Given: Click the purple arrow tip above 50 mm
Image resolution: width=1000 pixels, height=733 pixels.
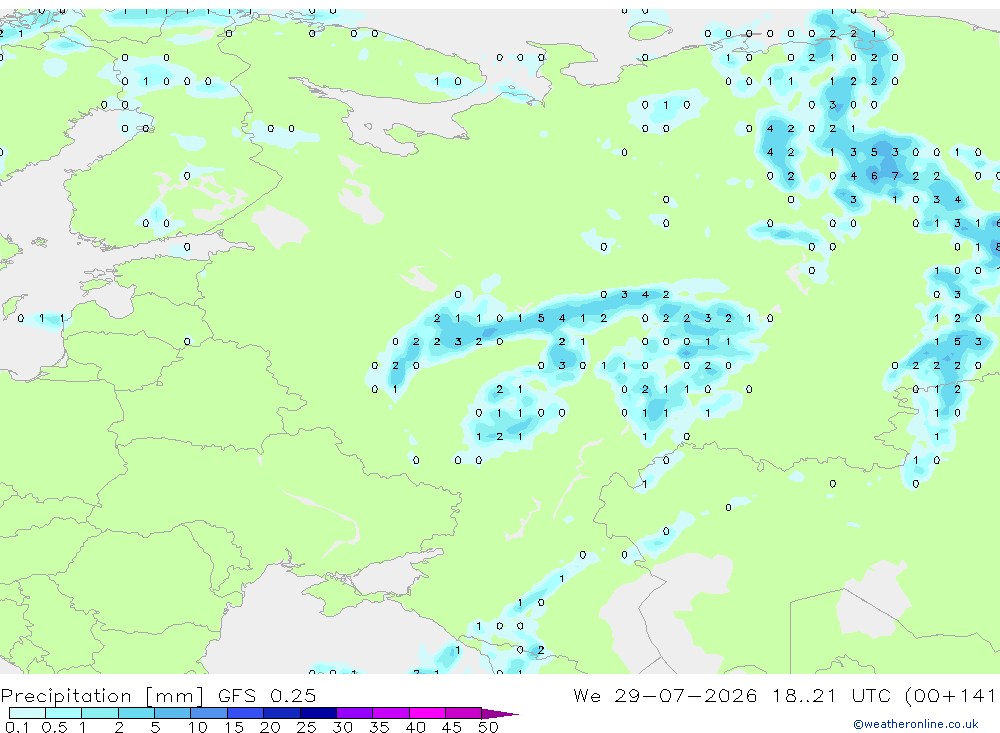Looking at the screenshot, I should tap(499, 713).
